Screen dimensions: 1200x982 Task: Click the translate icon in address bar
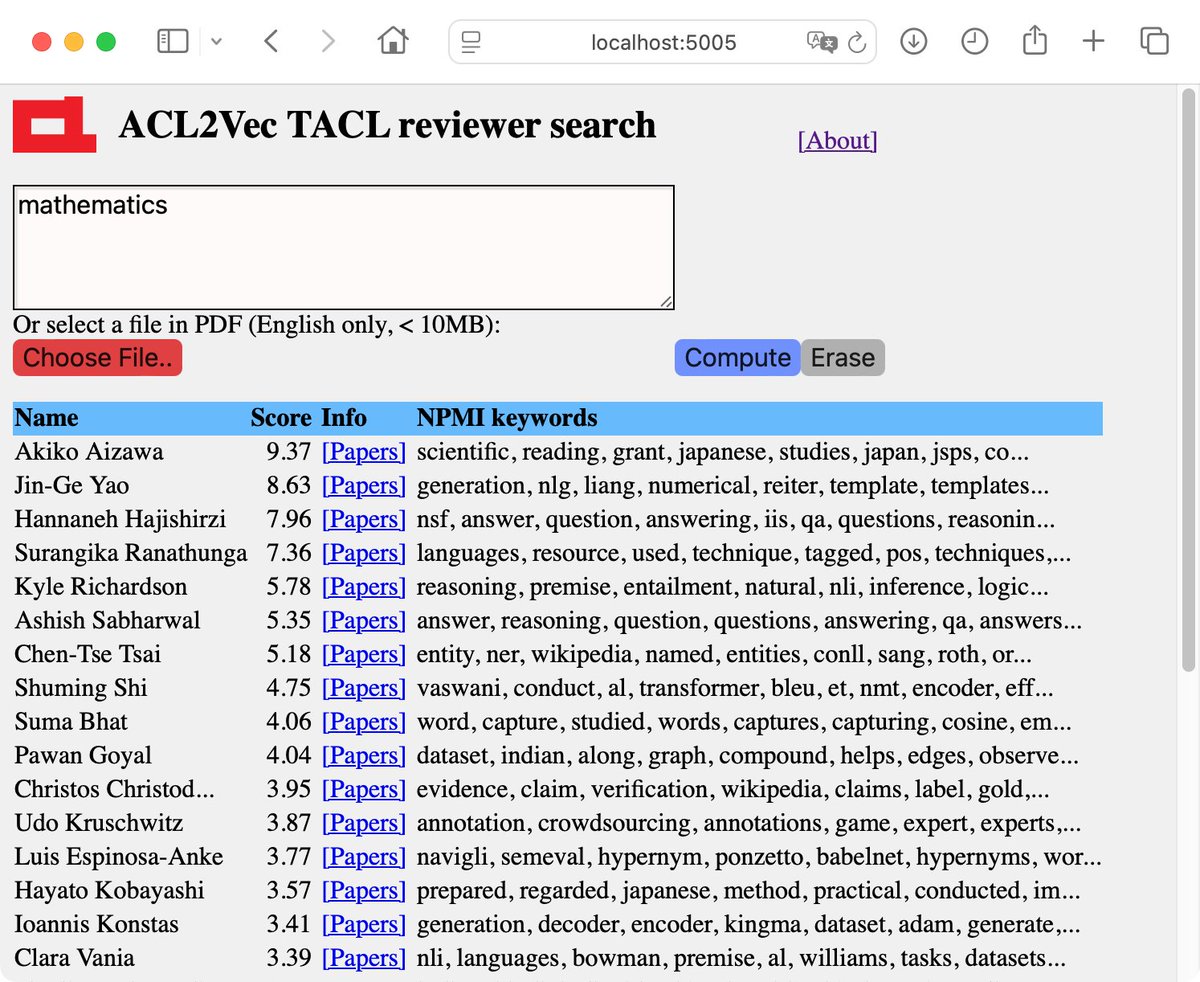coord(821,42)
